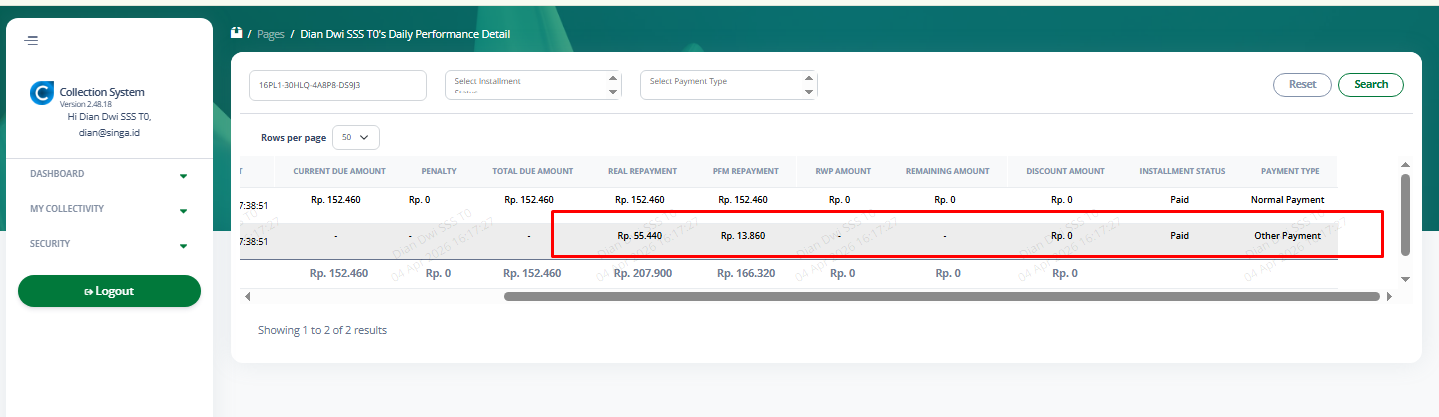Sort by PFM REPAYMENT column header
1439x417 pixels.
coord(746,171)
